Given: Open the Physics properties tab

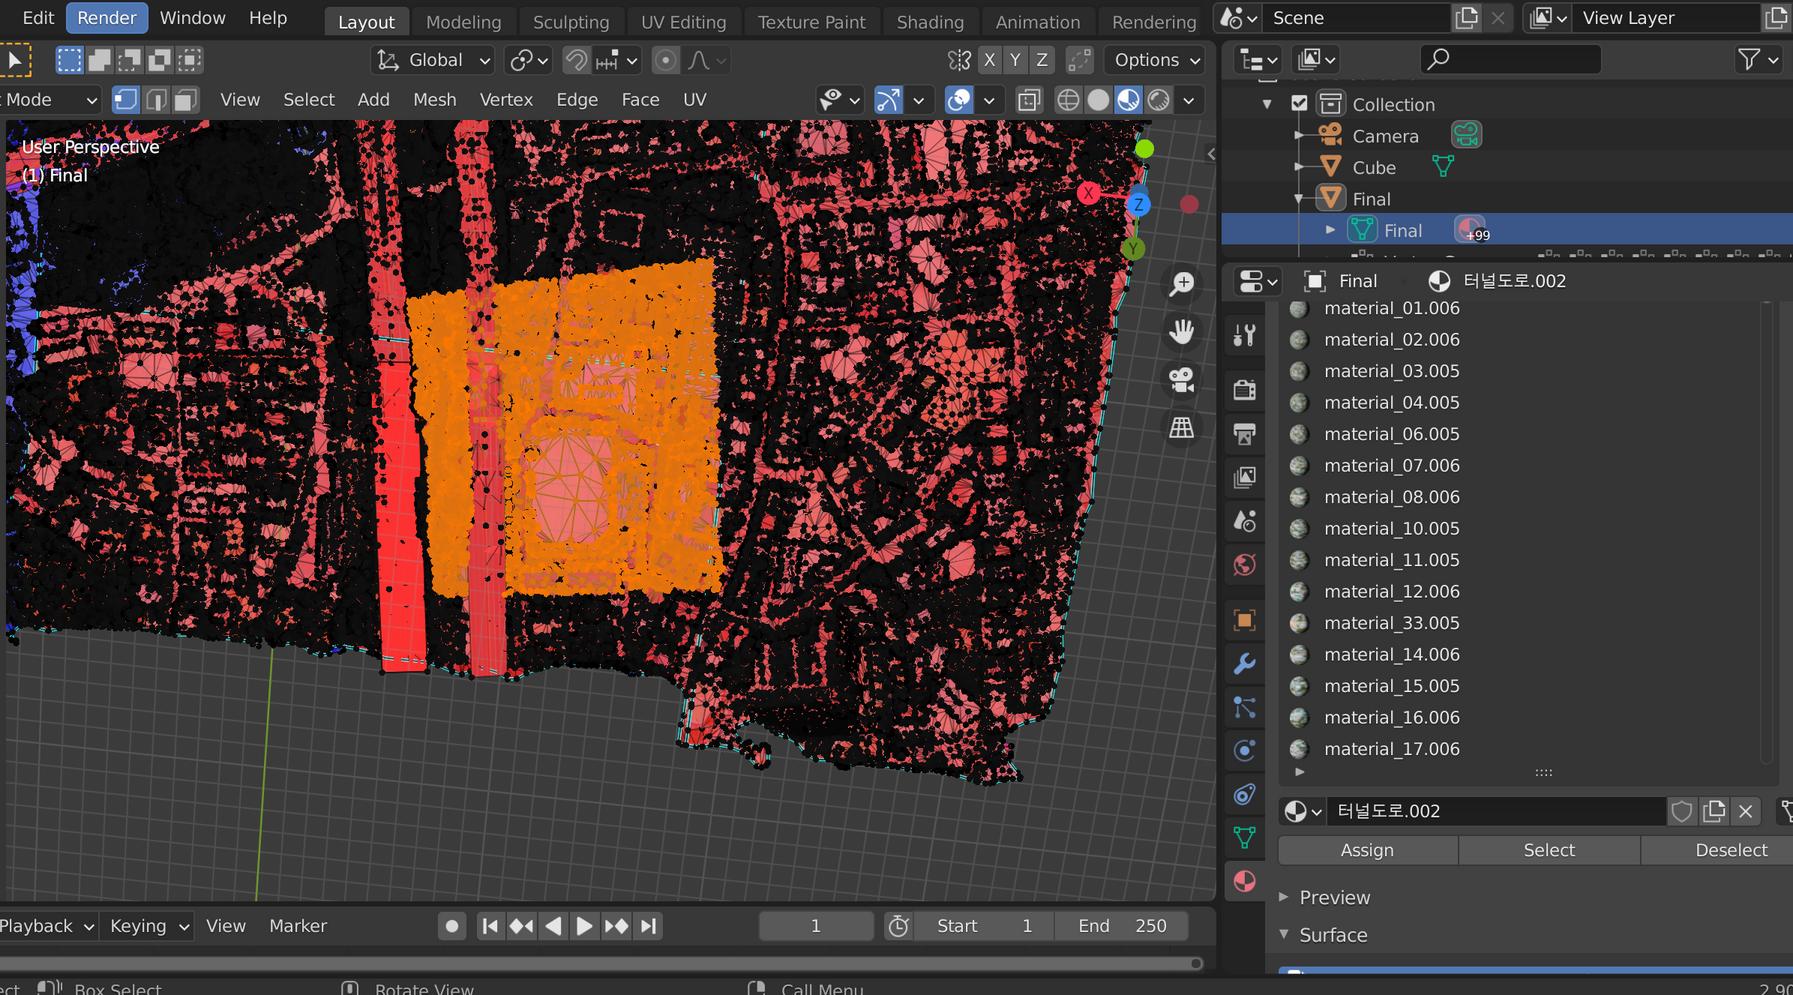Looking at the screenshot, I should [x=1245, y=750].
